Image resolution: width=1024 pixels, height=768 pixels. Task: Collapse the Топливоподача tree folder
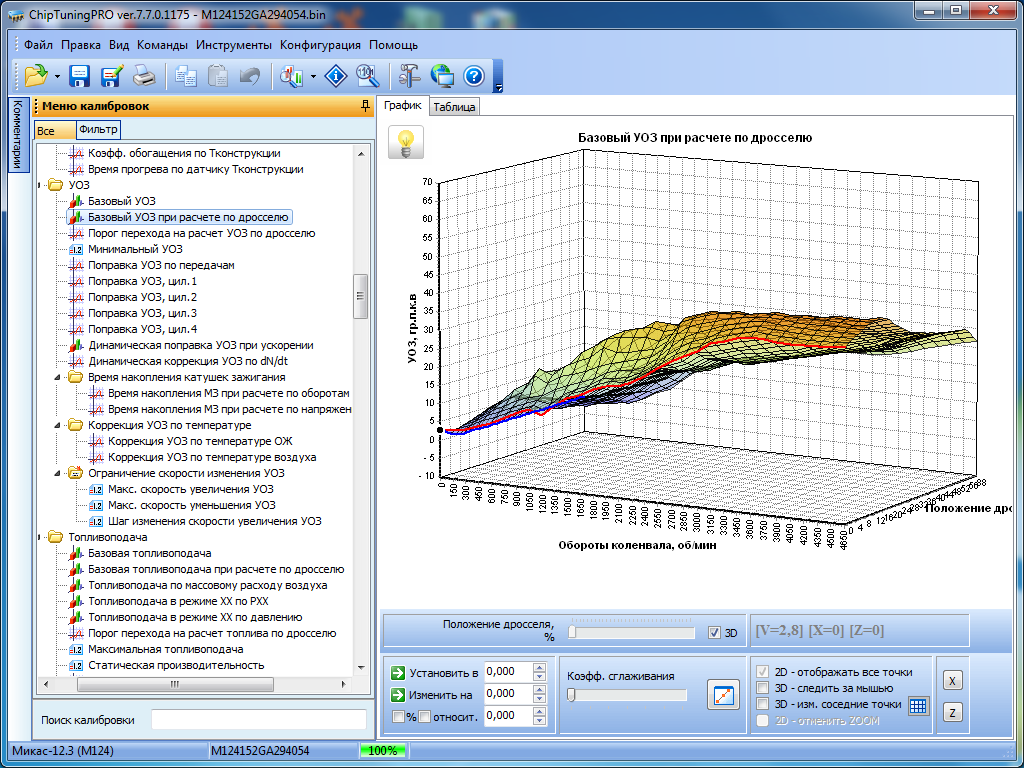pyautogui.click(x=40, y=537)
